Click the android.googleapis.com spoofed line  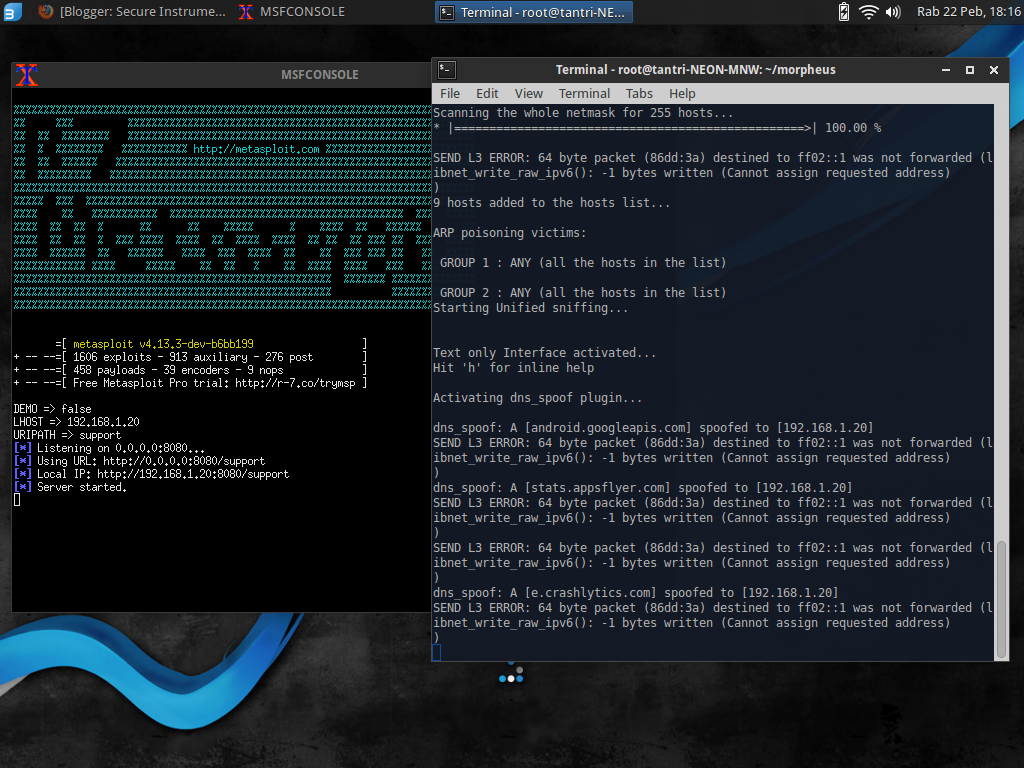(x=653, y=428)
